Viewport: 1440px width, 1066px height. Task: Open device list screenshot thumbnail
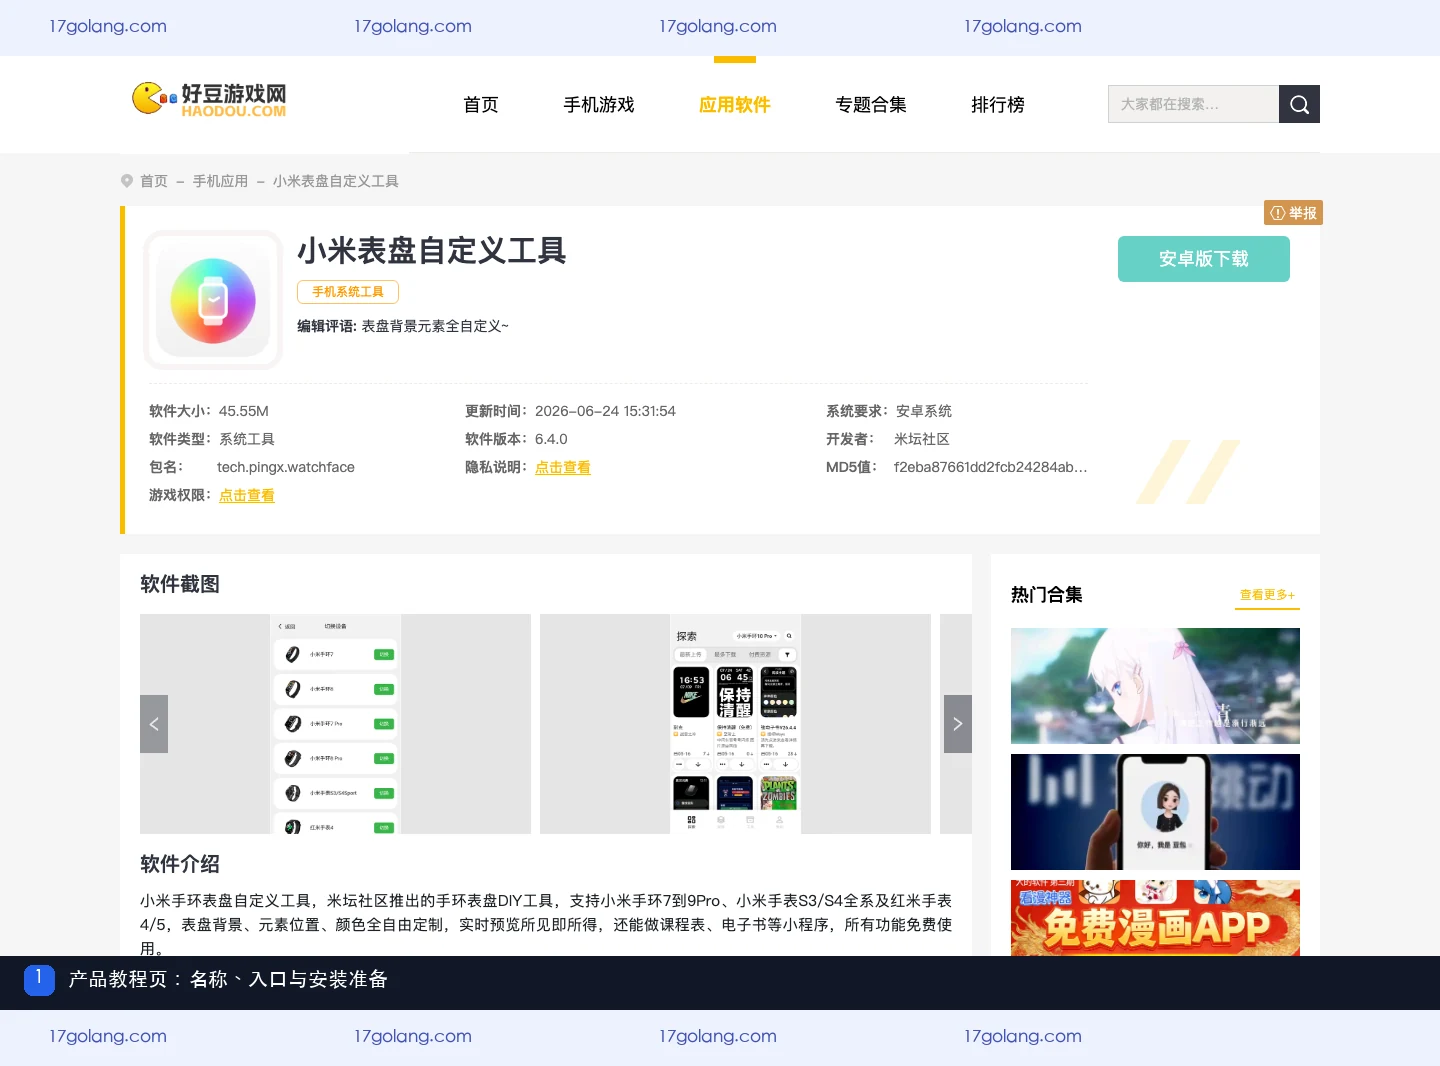335,724
